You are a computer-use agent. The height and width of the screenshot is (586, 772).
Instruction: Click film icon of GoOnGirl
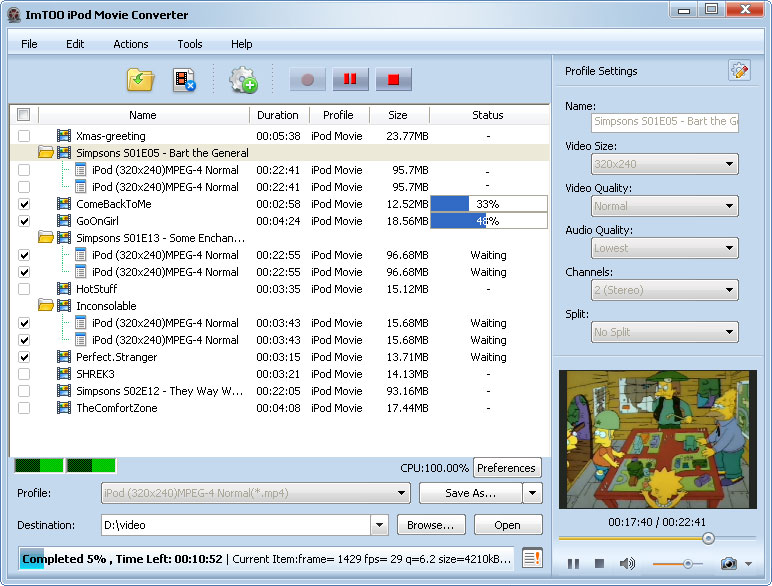(64, 221)
